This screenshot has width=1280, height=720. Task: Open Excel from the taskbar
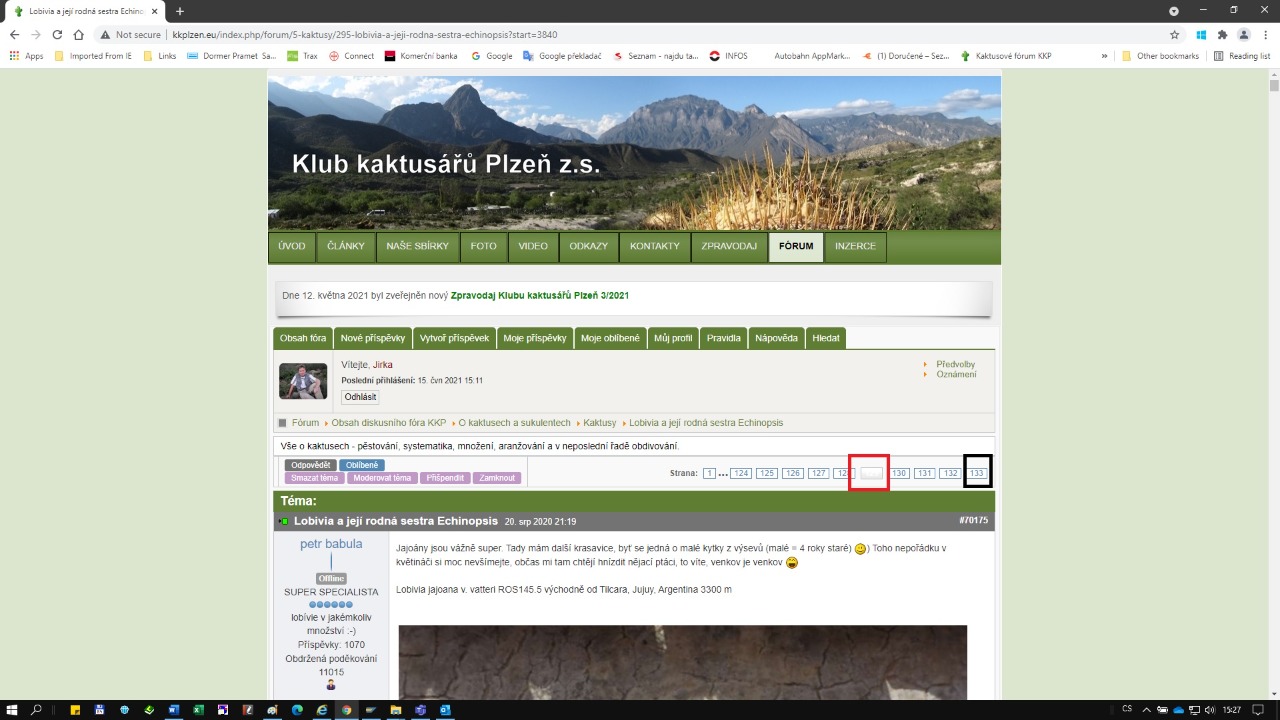198,709
